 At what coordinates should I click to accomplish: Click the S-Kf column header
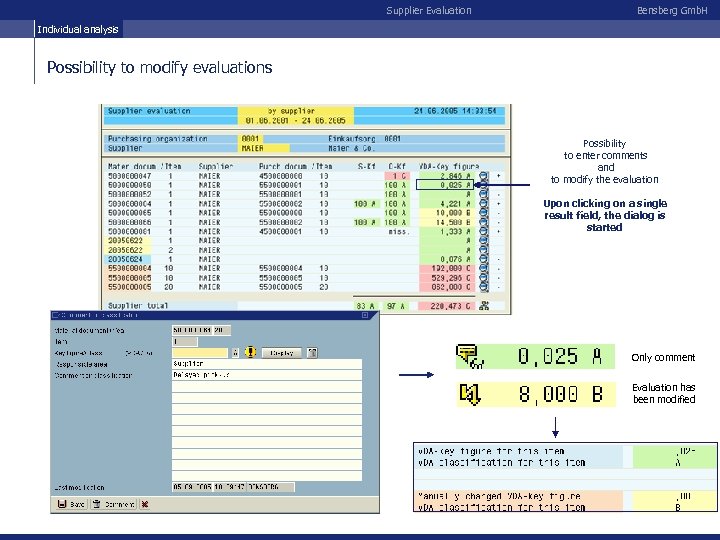(366, 166)
